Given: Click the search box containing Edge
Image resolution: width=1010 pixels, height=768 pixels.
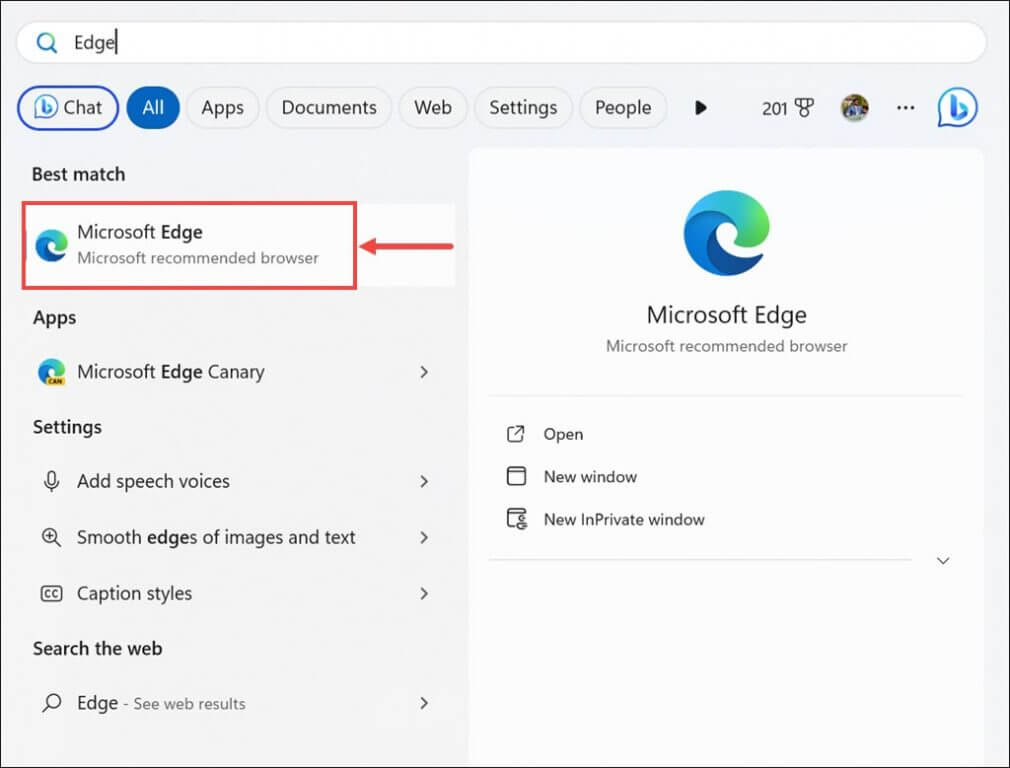Looking at the screenshot, I should click(501, 43).
